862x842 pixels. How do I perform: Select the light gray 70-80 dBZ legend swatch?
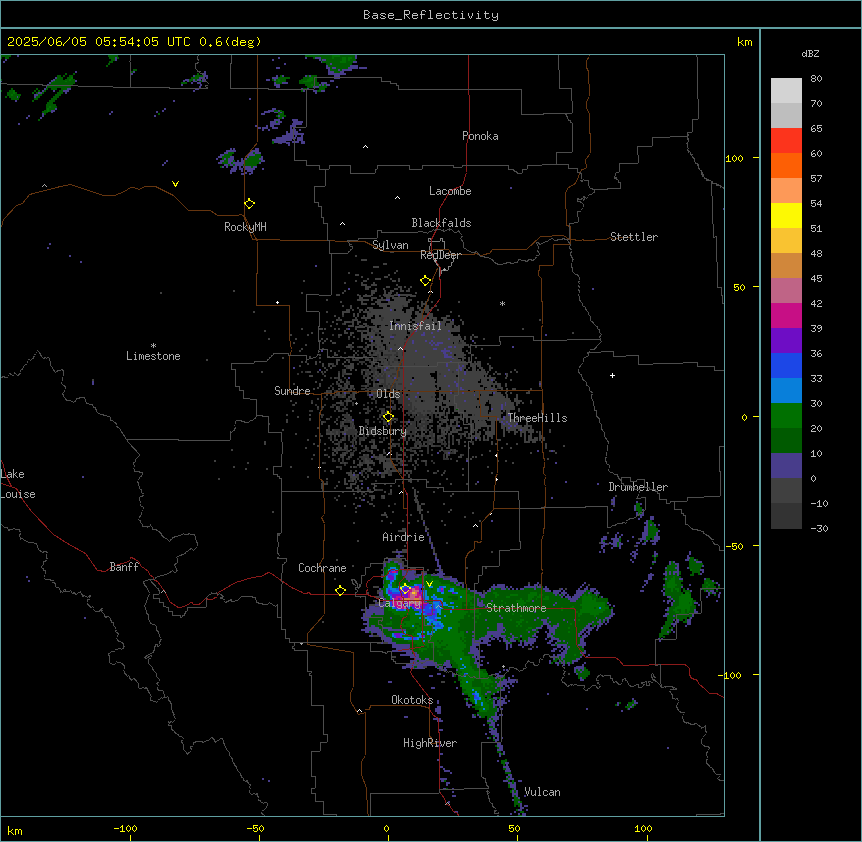(x=786, y=91)
